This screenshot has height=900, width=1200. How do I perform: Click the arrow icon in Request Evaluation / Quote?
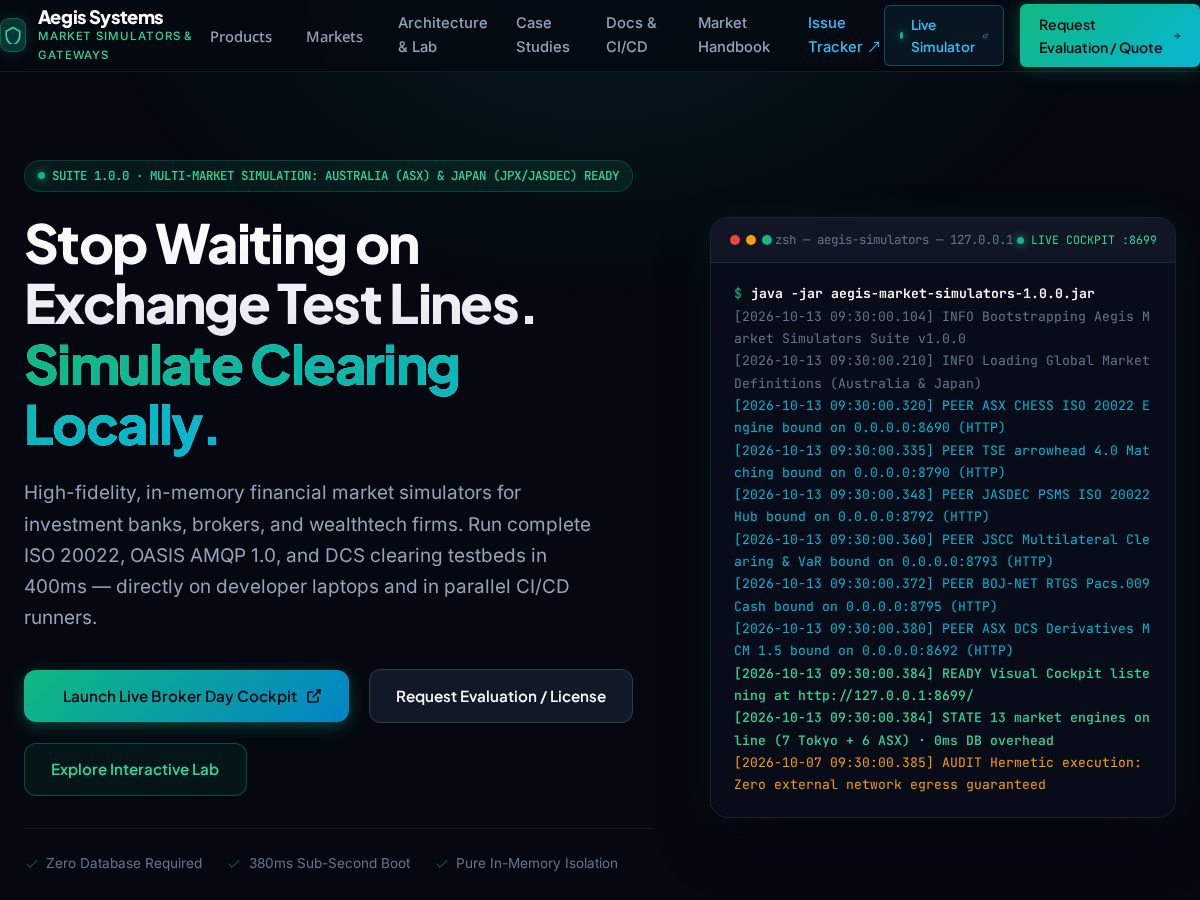pos(1176,36)
